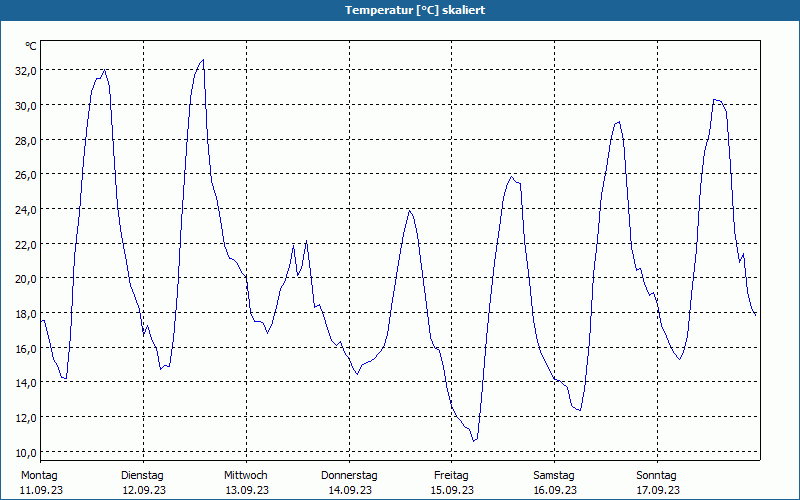Select the 12,0 axis label
This screenshot has width=800, height=500.
click(26, 418)
